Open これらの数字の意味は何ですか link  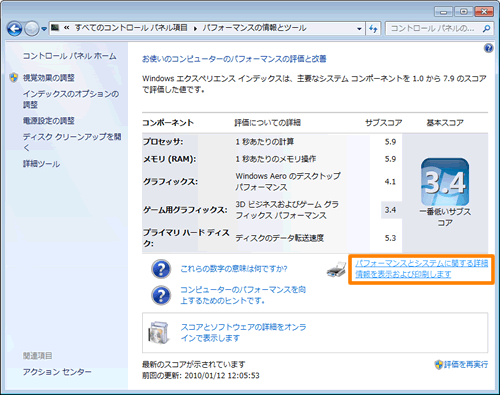[x=234, y=269]
